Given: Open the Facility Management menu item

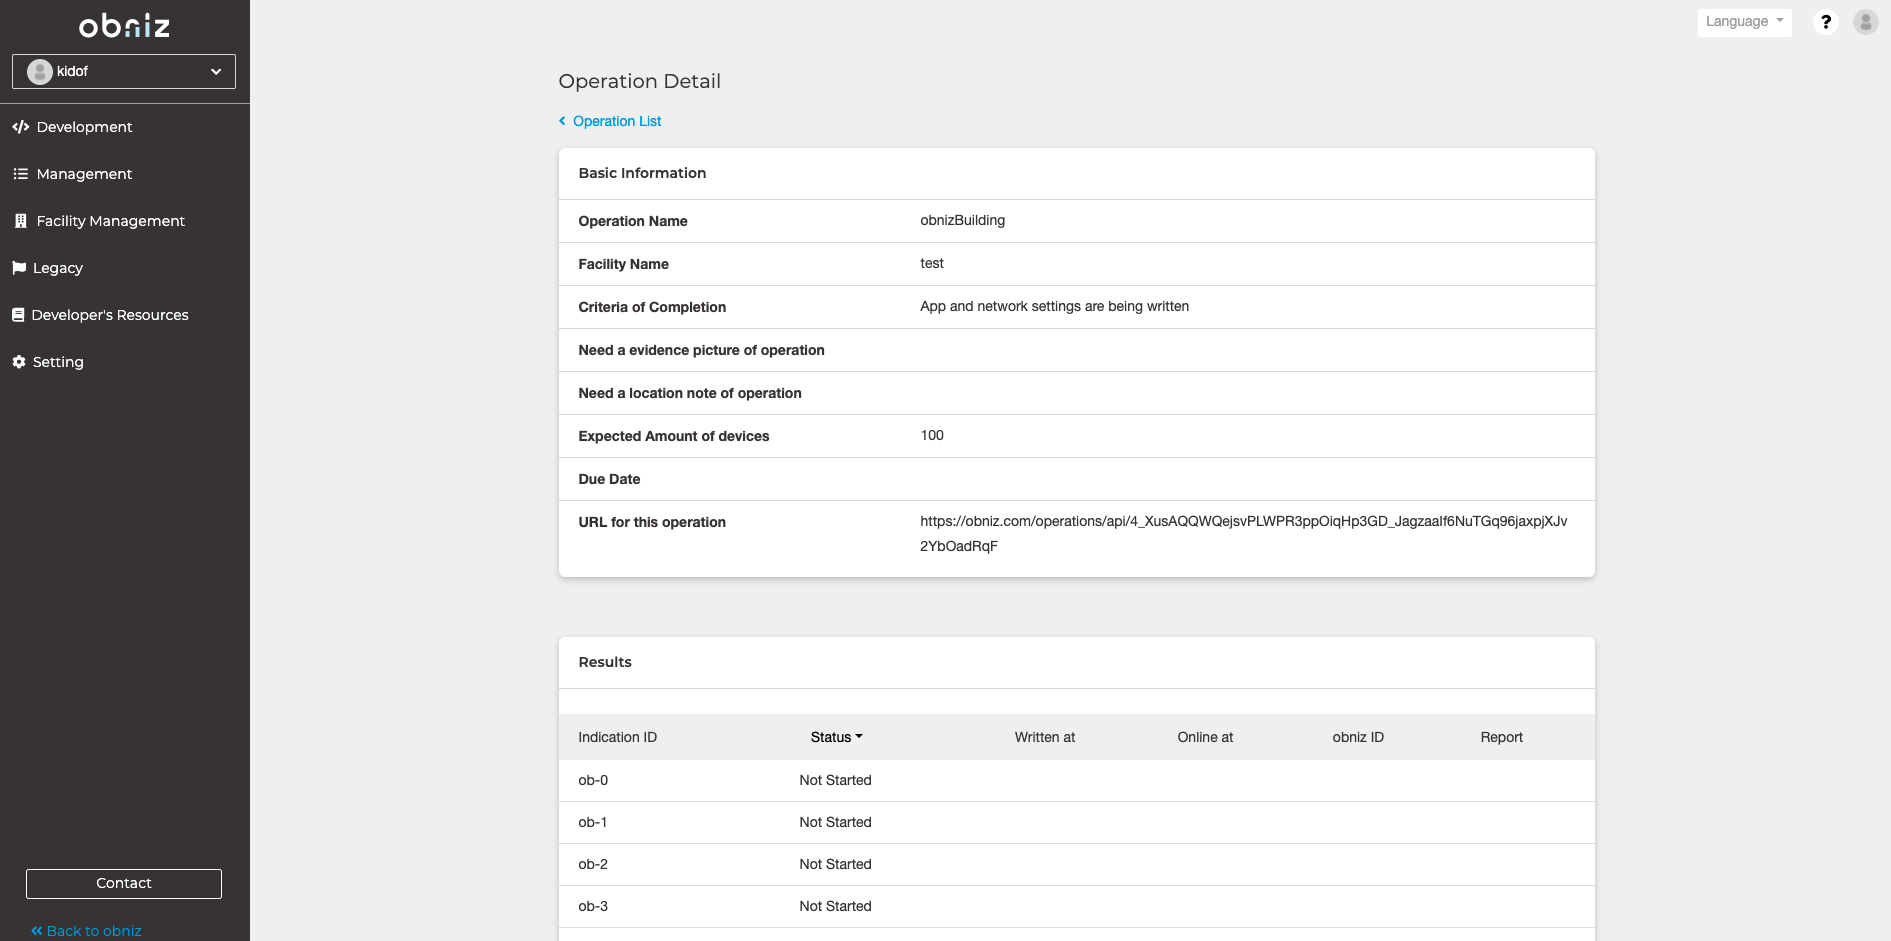Looking at the screenshot, I should pyautogui.click(x=110, y=221).
